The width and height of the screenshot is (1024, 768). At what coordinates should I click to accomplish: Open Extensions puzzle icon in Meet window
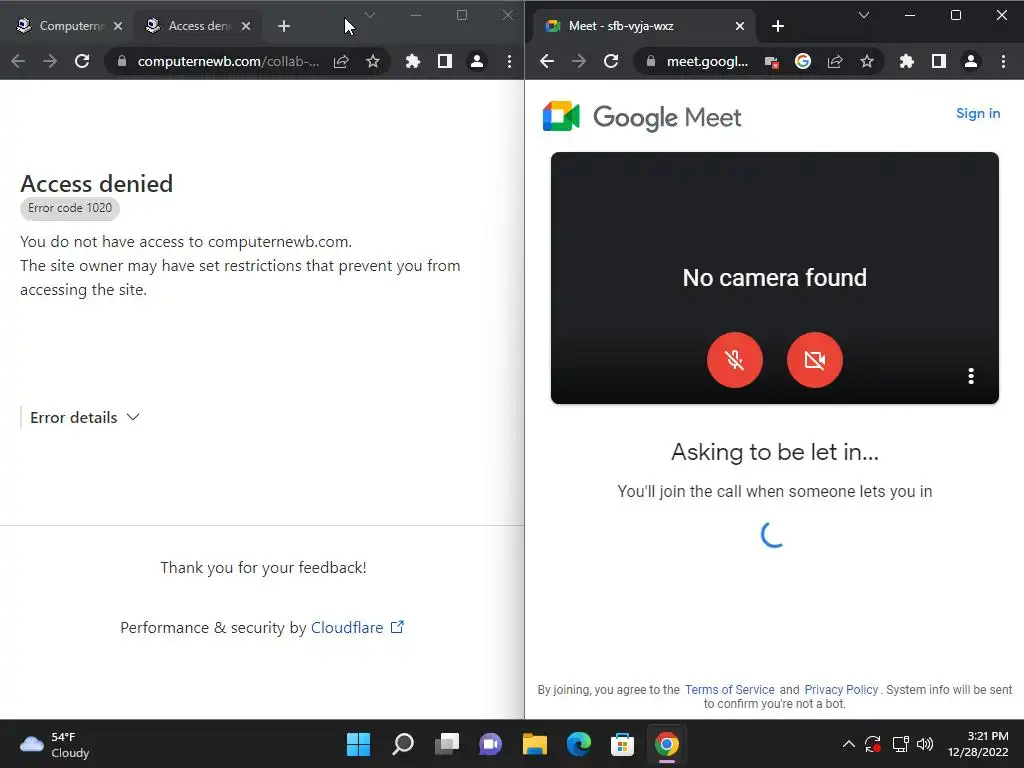tap(906, 61)
